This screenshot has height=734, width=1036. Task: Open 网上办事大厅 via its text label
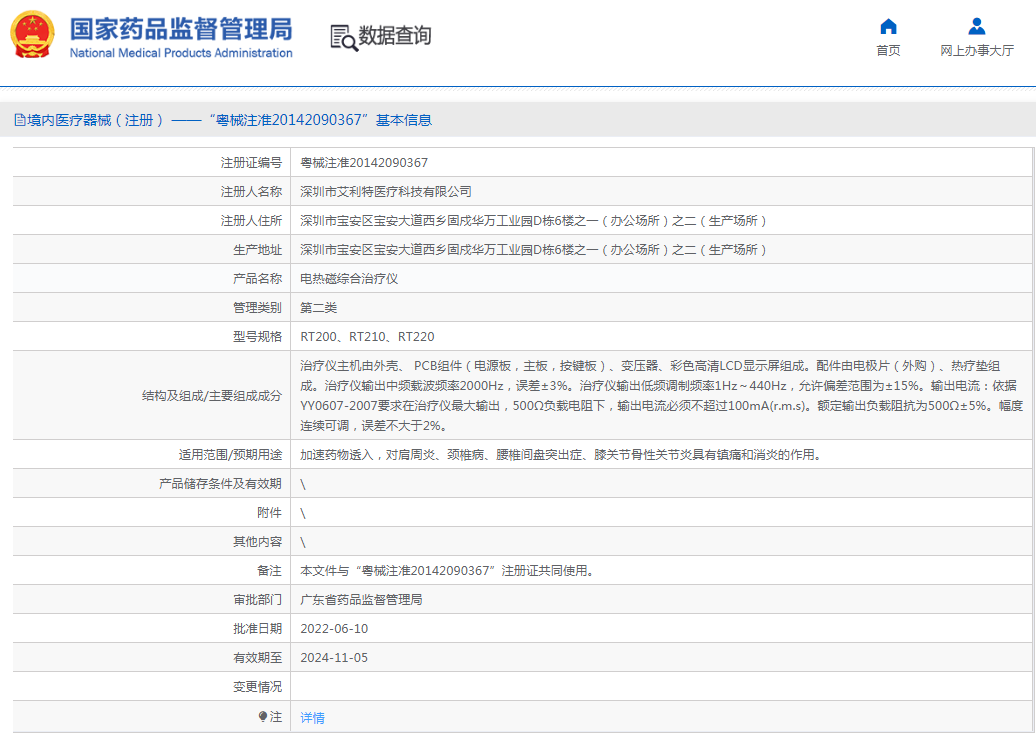click(976, 51)
